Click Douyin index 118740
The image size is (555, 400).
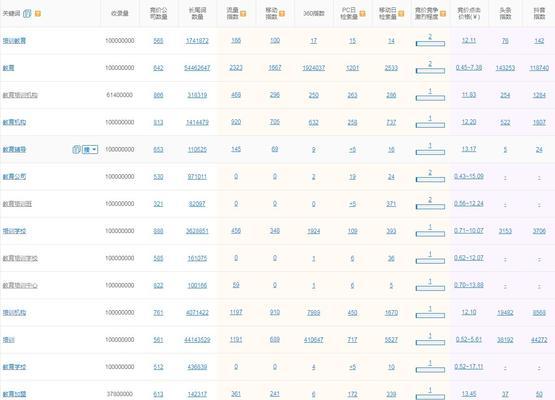(539, 68)
